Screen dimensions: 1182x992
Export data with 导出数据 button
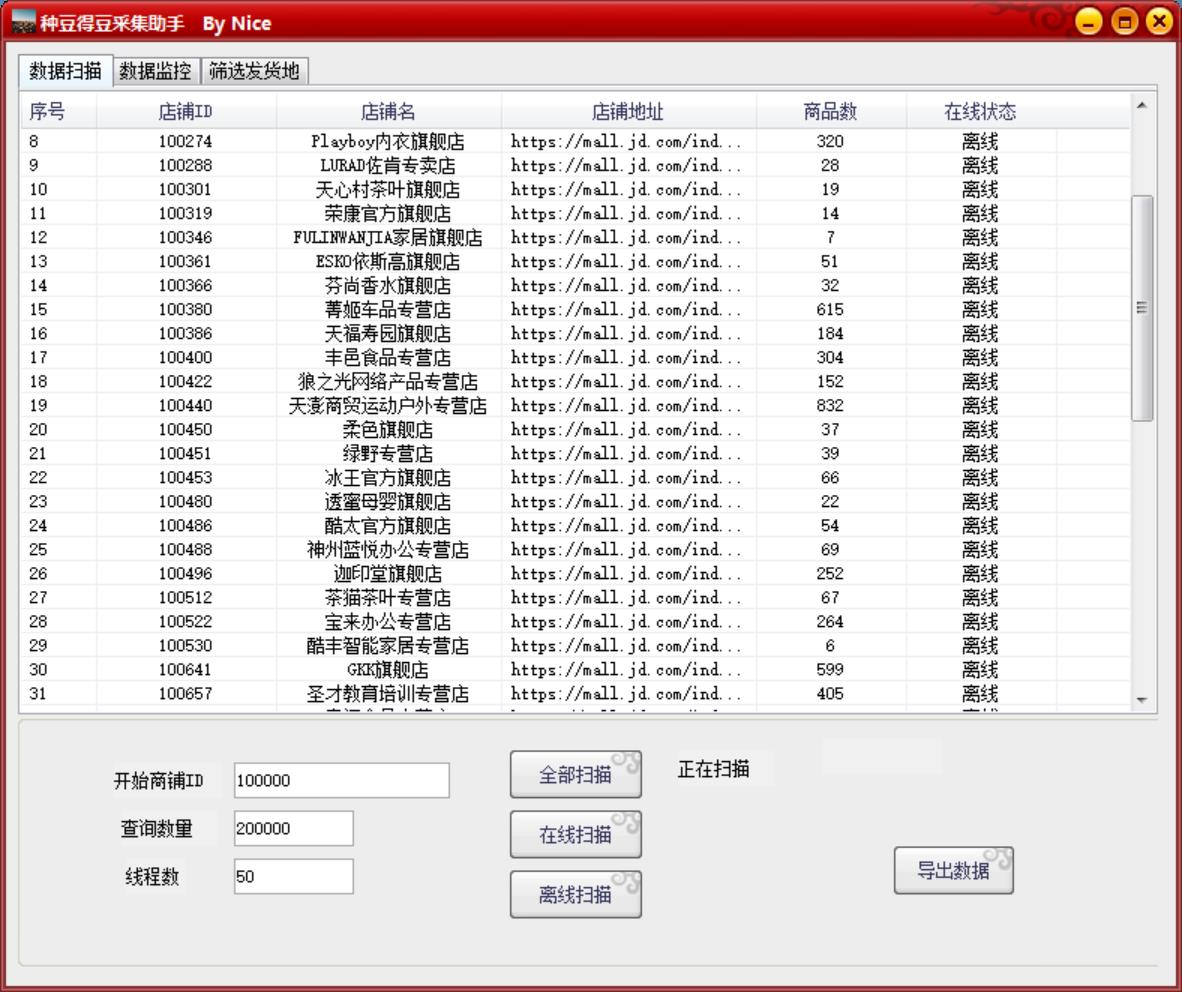[953, 870]
